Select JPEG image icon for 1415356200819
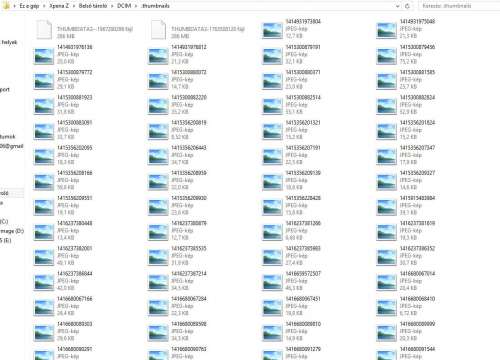The width and height of the screenshot is (500, 360). [x=158, y=132]
